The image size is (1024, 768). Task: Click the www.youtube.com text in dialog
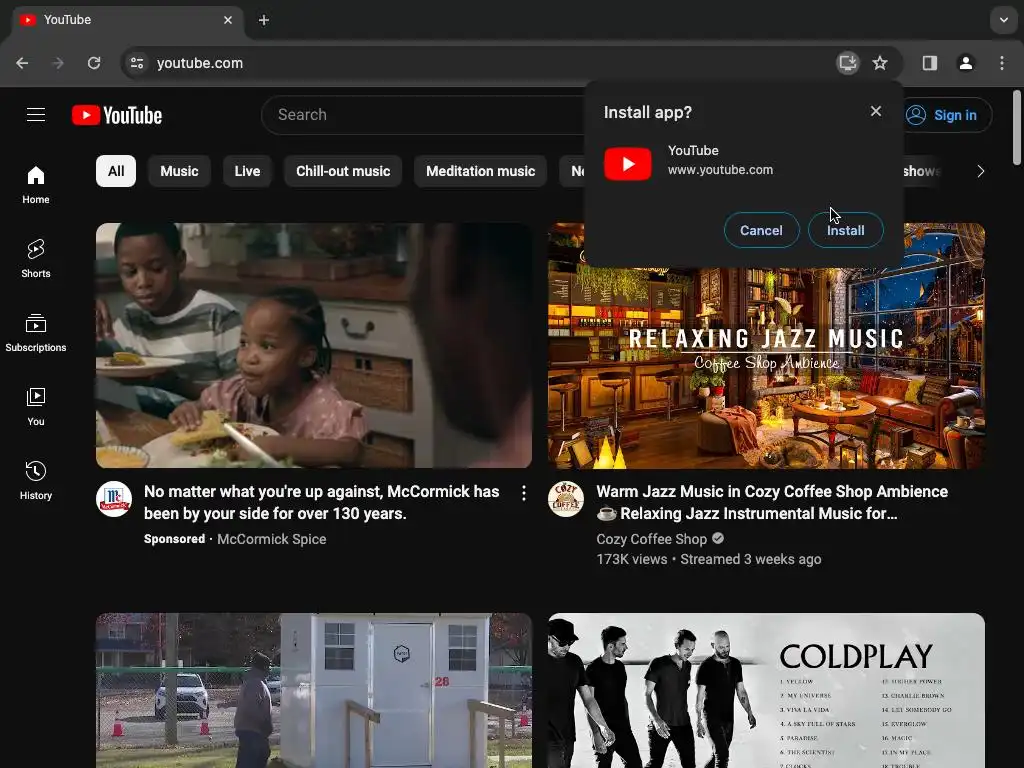(x=720, y=170)
